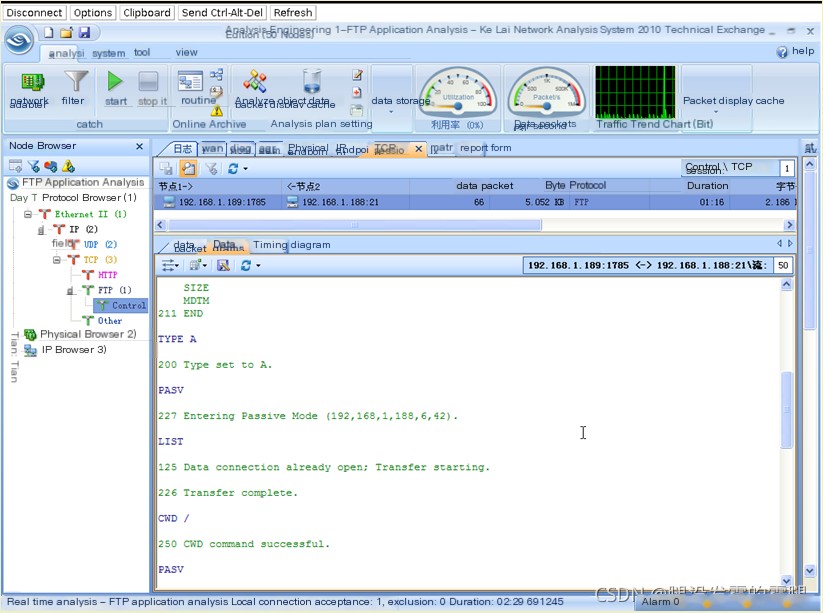Switch to the Timing diagram tab
The height and width of the screenshot is (613, 823).
tap(291, 245)
